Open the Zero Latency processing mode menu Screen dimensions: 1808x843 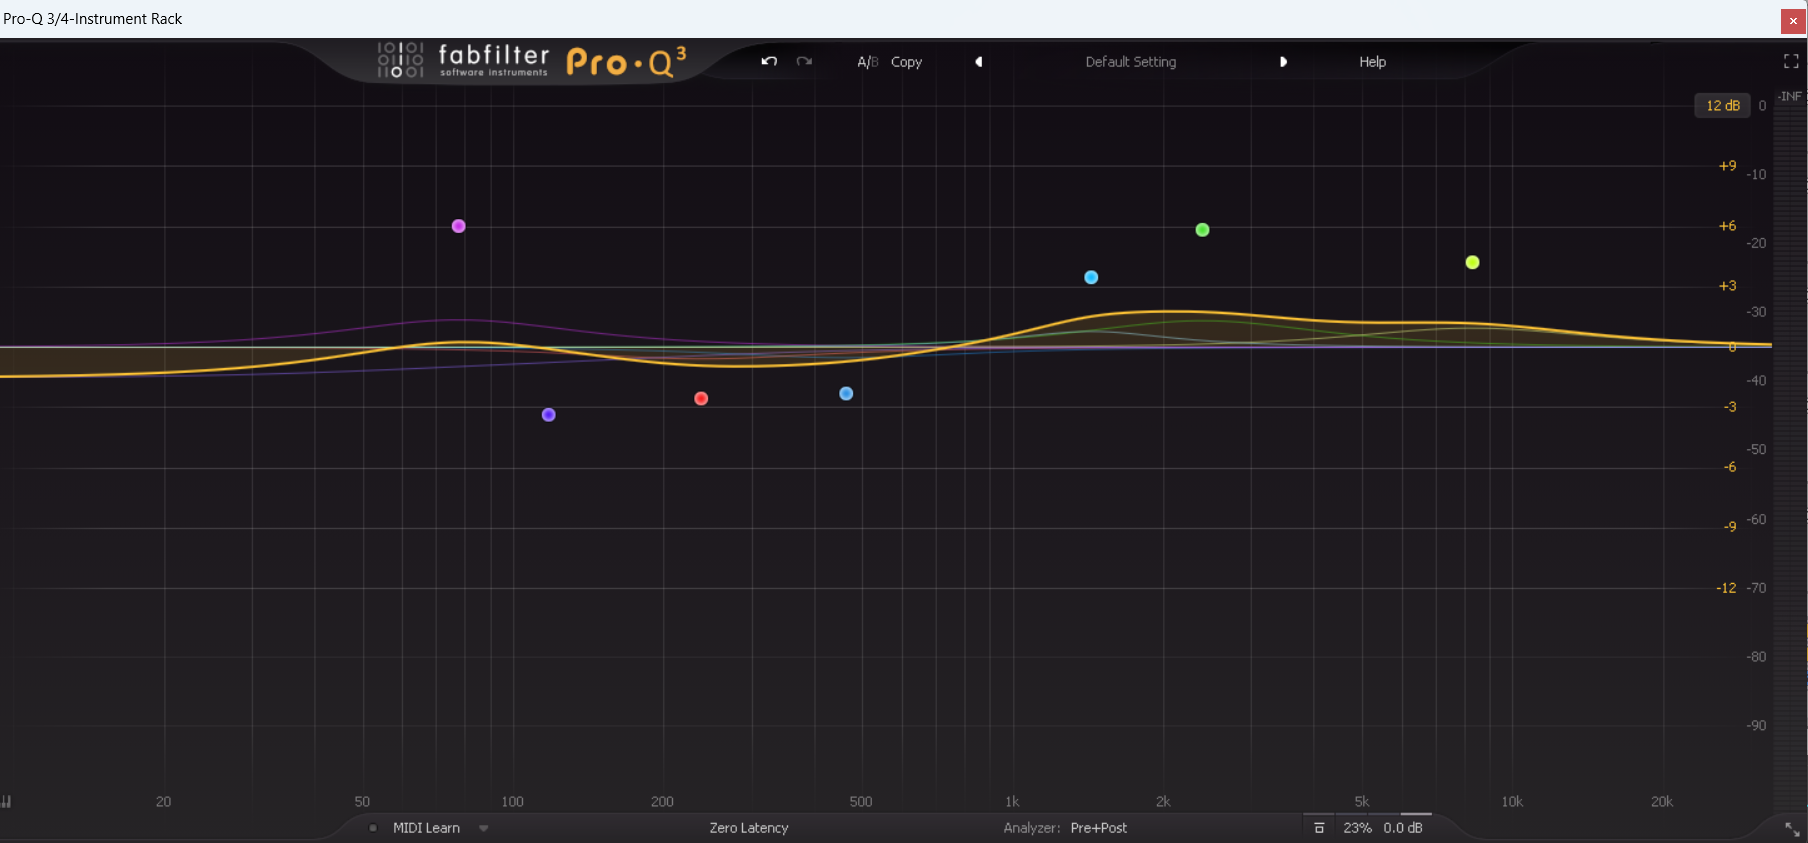[x=749, y=828]
